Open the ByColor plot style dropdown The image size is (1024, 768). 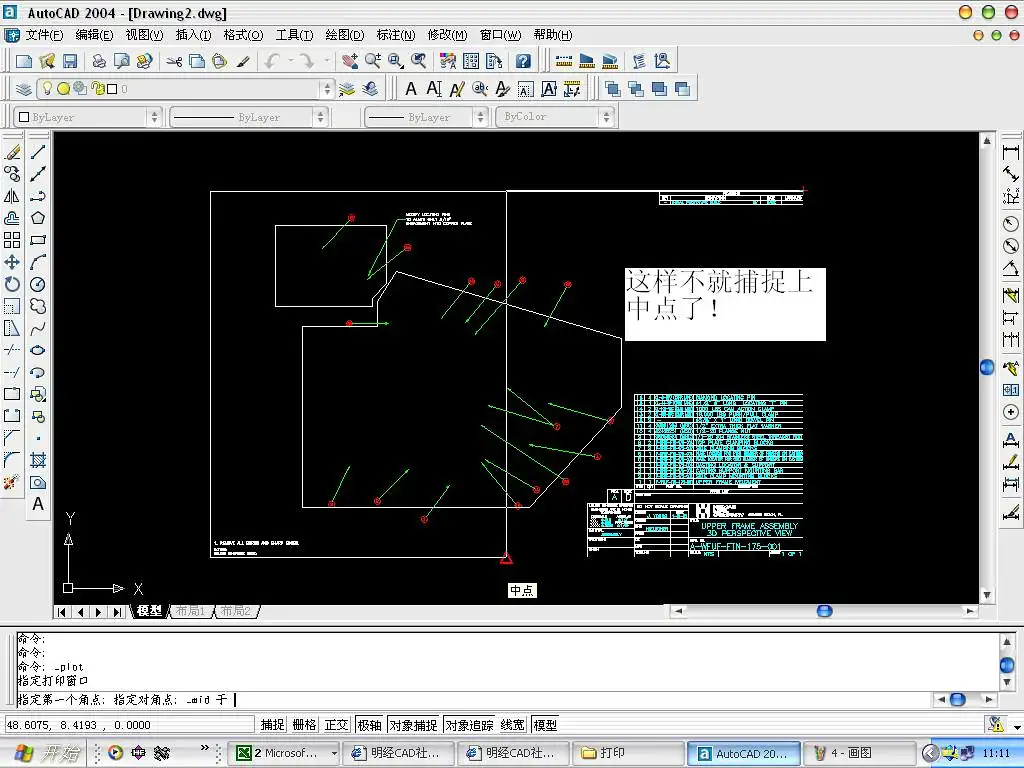coord(606,117)
